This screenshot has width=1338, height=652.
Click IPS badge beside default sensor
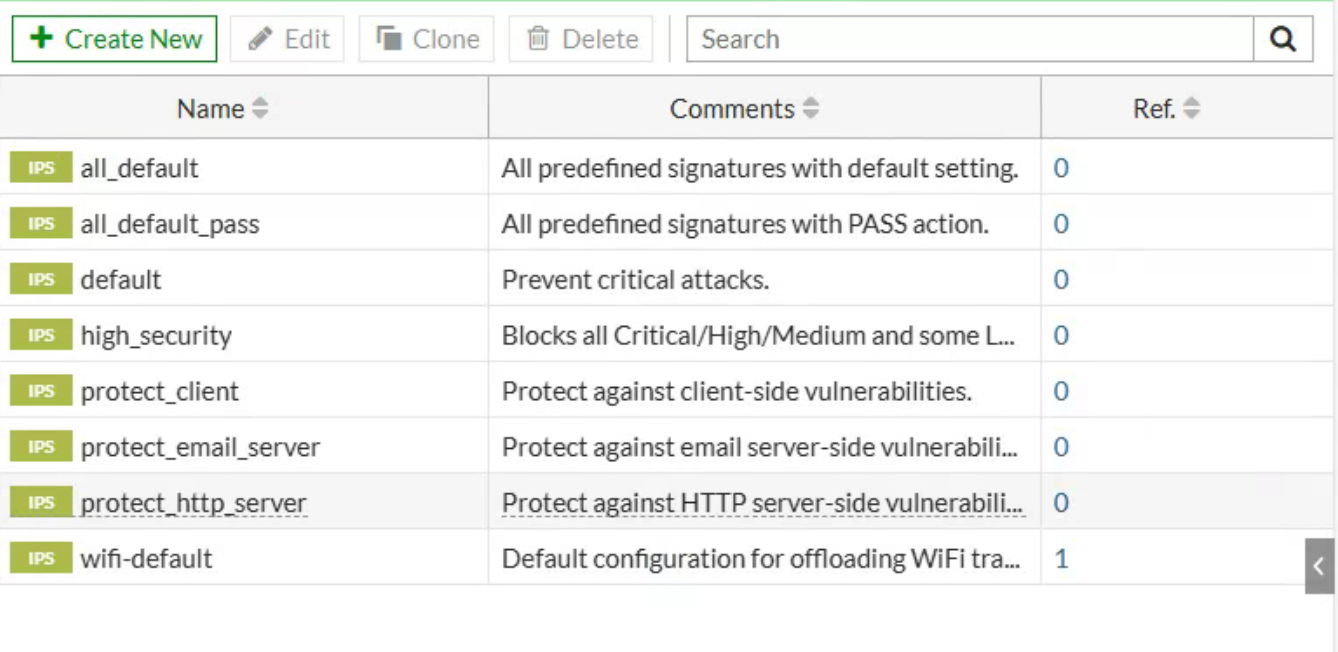[41, 280]
